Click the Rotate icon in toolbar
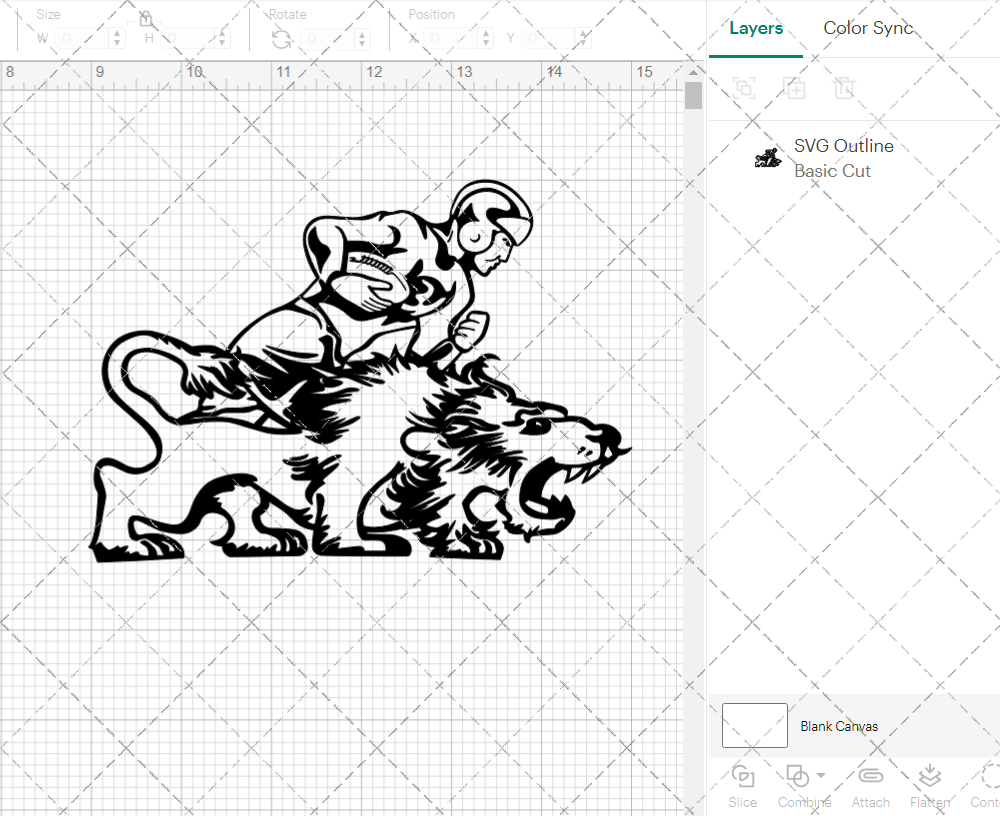Image resolution: width=1000 pixels, height=816 pixels. 282,39
